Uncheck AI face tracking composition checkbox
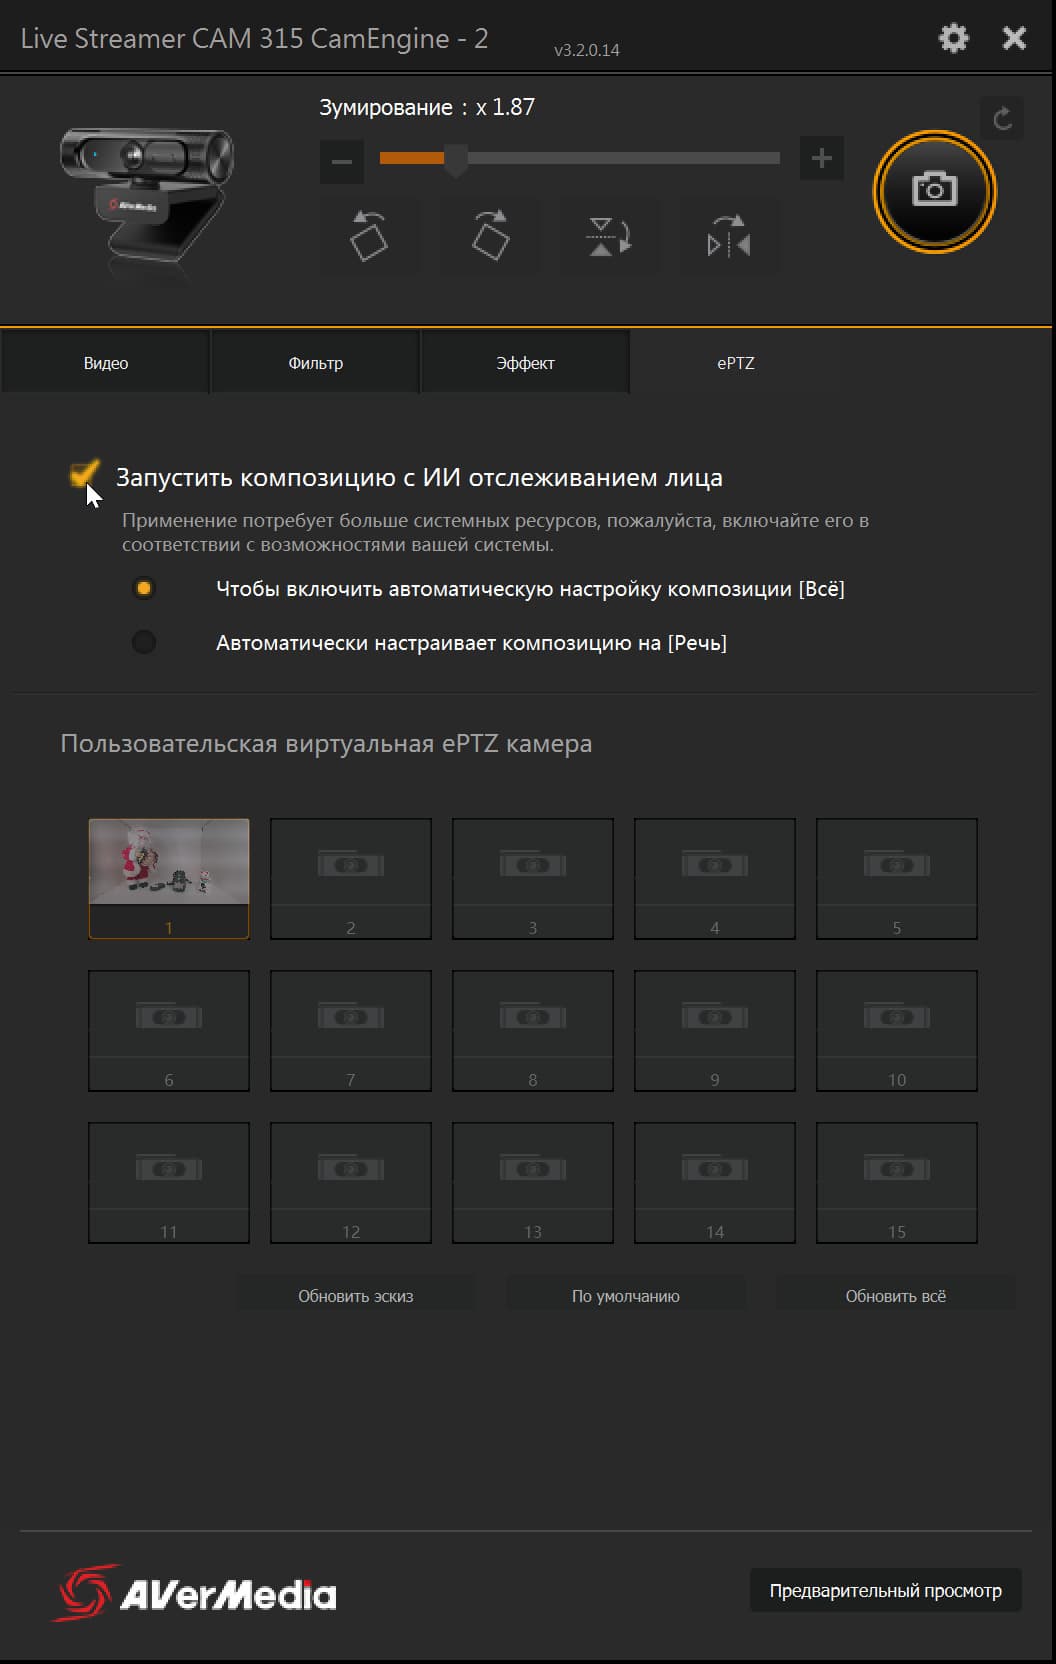The height and width of the screenshot is (1664, 1056). coord(84,474)
